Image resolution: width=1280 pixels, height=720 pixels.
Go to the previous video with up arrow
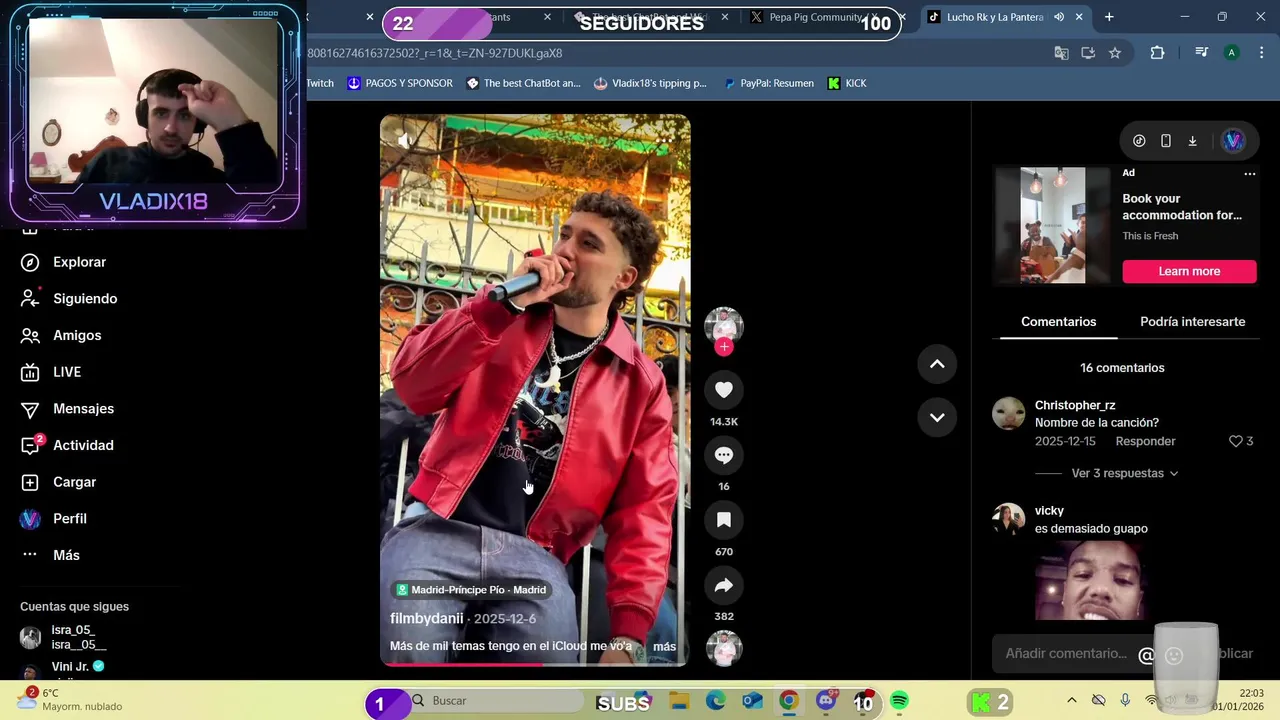click(x=937, y=364)
